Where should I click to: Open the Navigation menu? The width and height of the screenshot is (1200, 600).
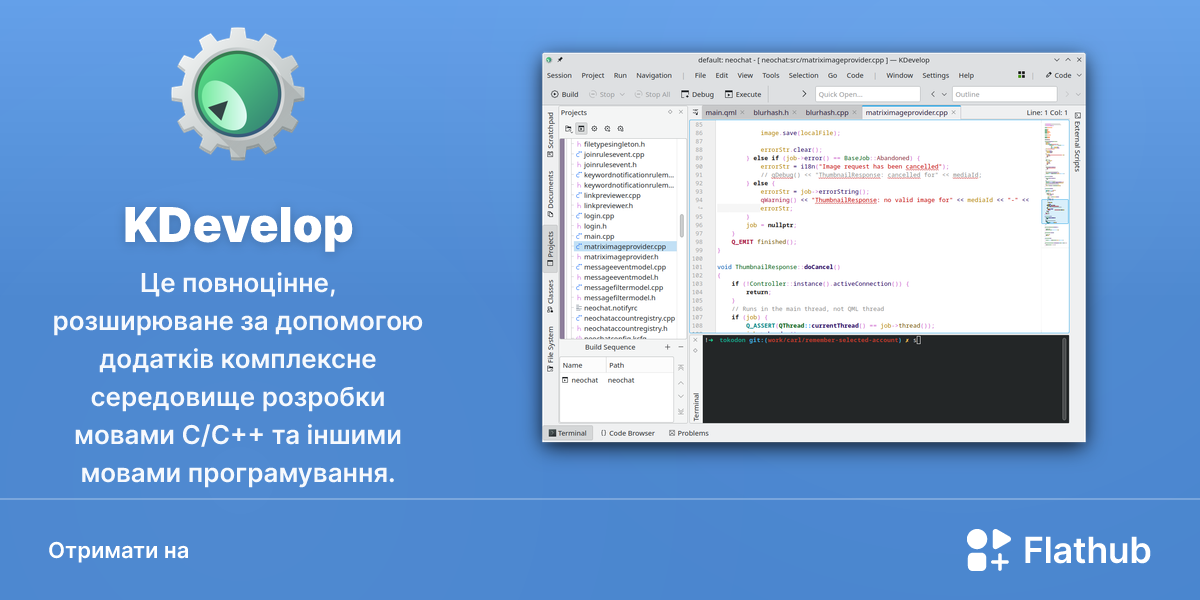point(654,75)
